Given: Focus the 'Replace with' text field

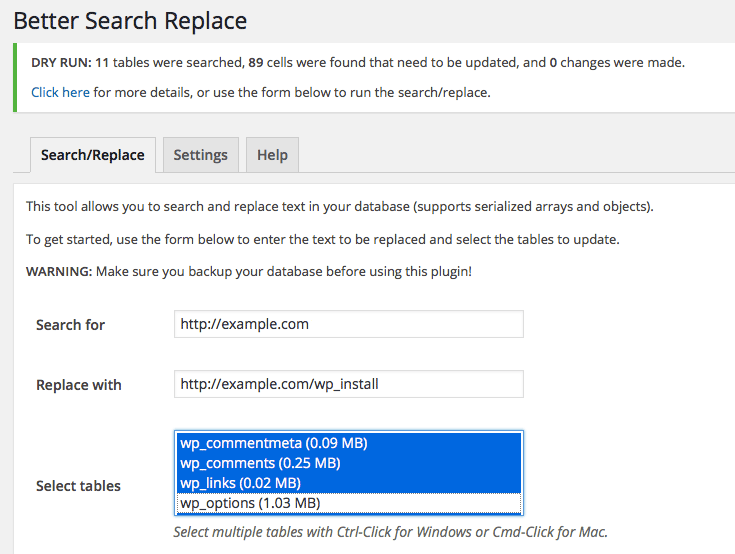Looking at the screenshot, I should click(x=348, y=384).
